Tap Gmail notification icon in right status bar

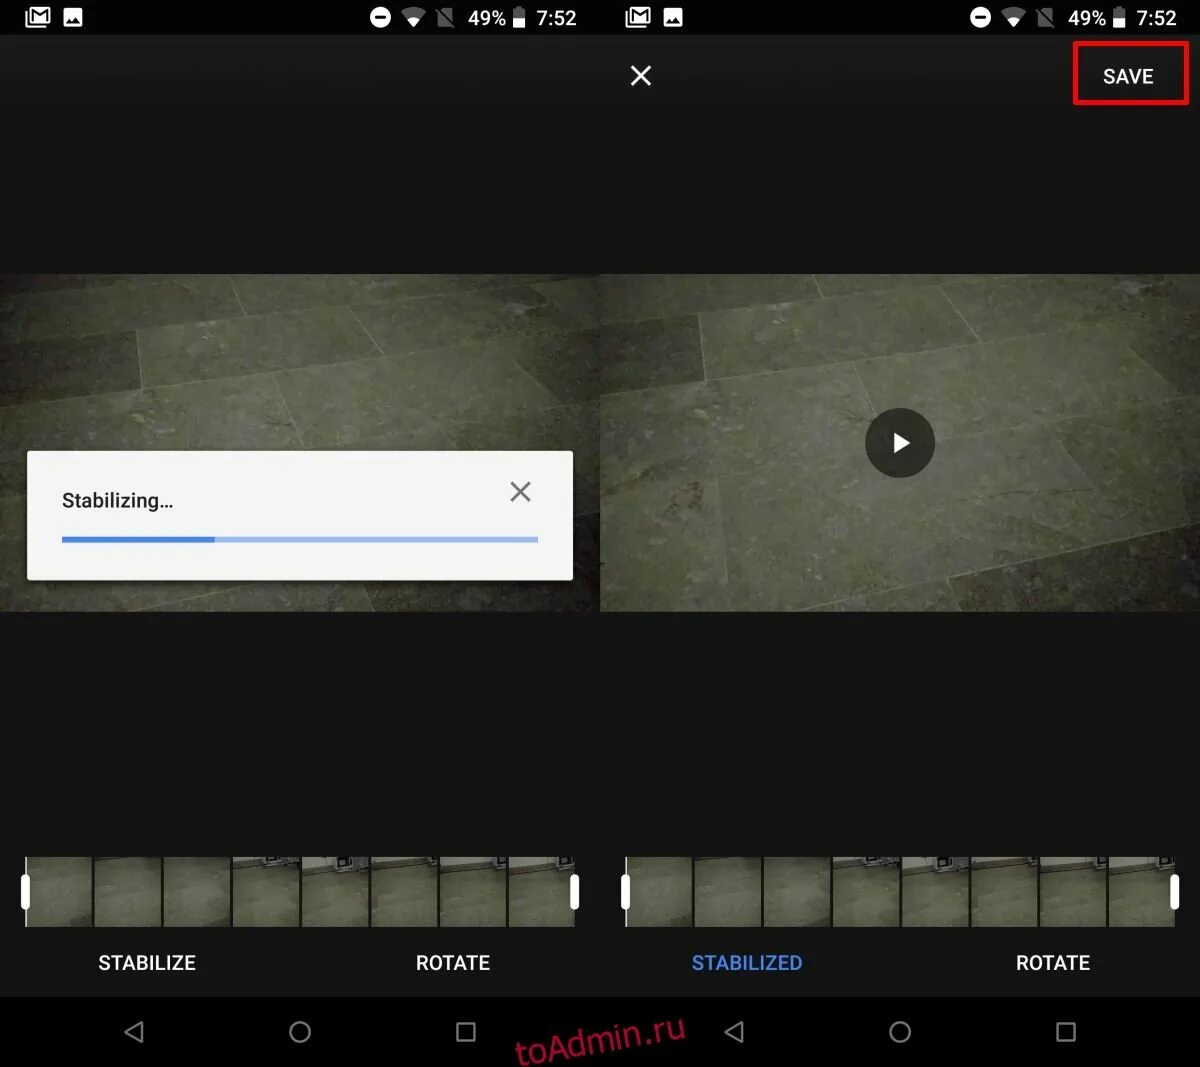coord(638,17)
